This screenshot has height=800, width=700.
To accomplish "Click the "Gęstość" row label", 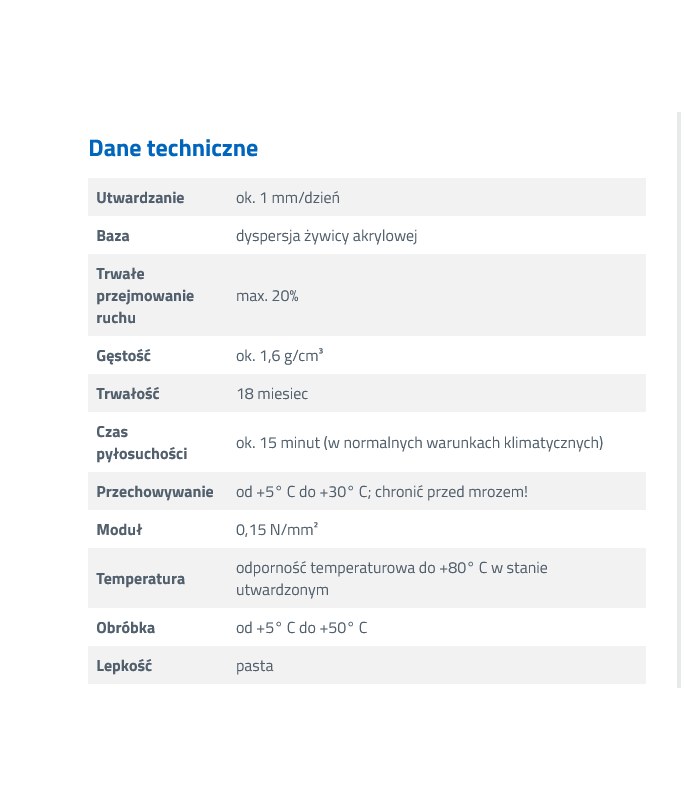I will (123, 356).
